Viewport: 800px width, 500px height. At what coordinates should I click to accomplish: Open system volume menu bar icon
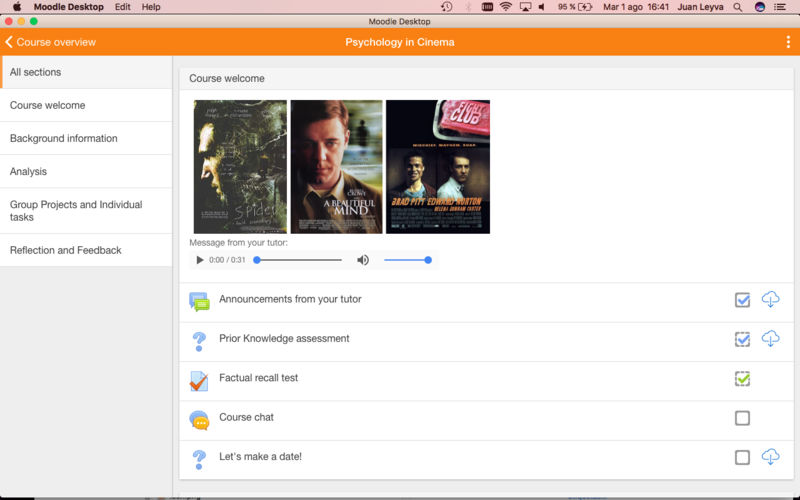point(542,7)
